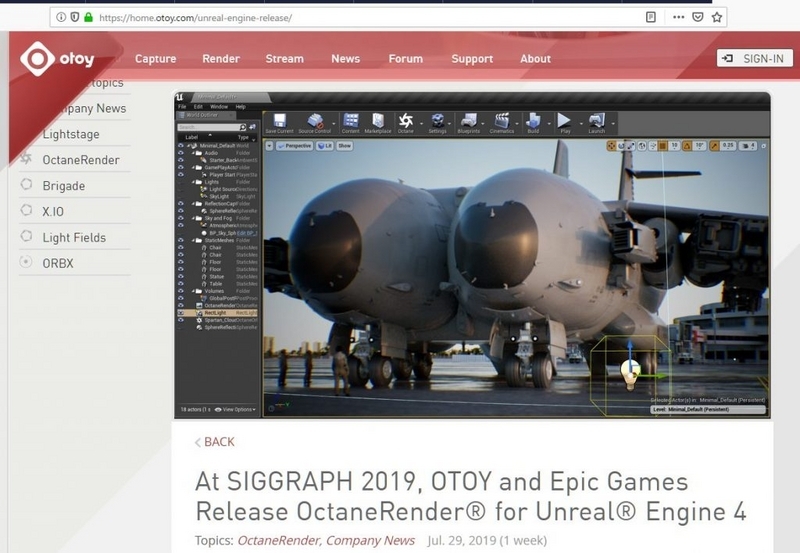Toggle reader view icon in address bar
This screenshot has width=800, height=553.
click(x=651, y=17)
